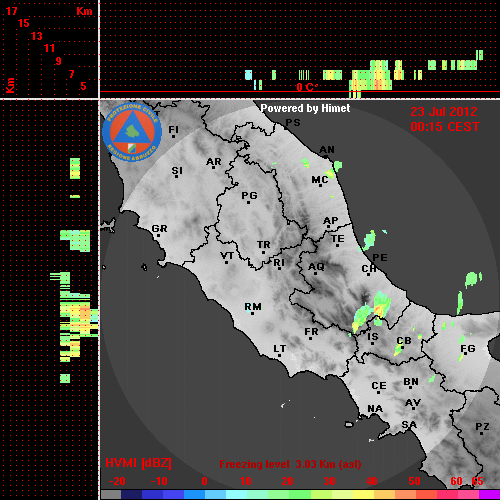500x500 pixels.
Task: Click the PG city label
Action: coord(249,195)
